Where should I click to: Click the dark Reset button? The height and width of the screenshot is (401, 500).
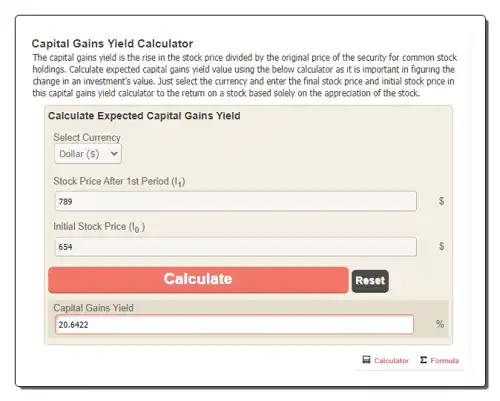pyautogui.click(x=370, y=281)
